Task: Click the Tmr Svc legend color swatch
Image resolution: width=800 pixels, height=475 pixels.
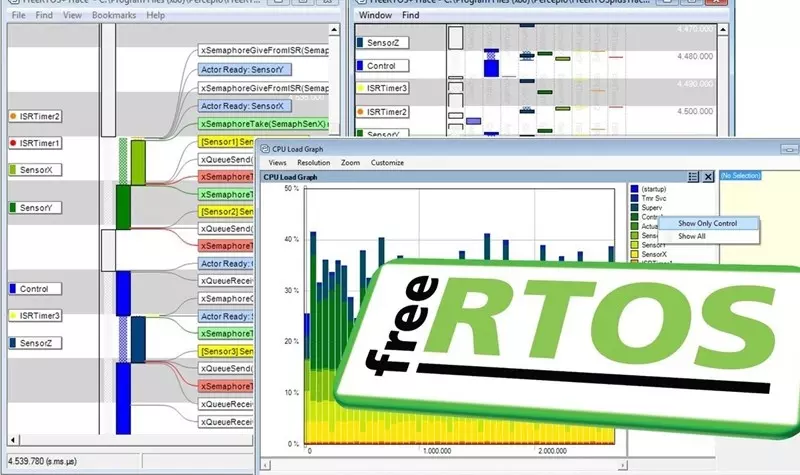Action: (x=634, y=198)
